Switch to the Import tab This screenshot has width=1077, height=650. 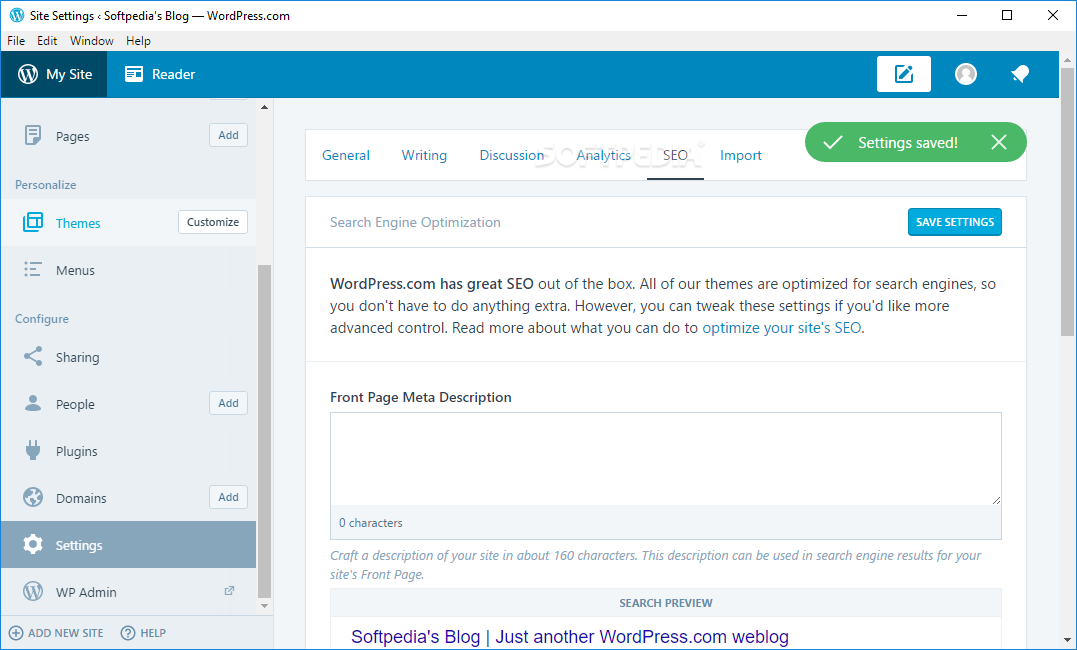click(x=740, y=155)
